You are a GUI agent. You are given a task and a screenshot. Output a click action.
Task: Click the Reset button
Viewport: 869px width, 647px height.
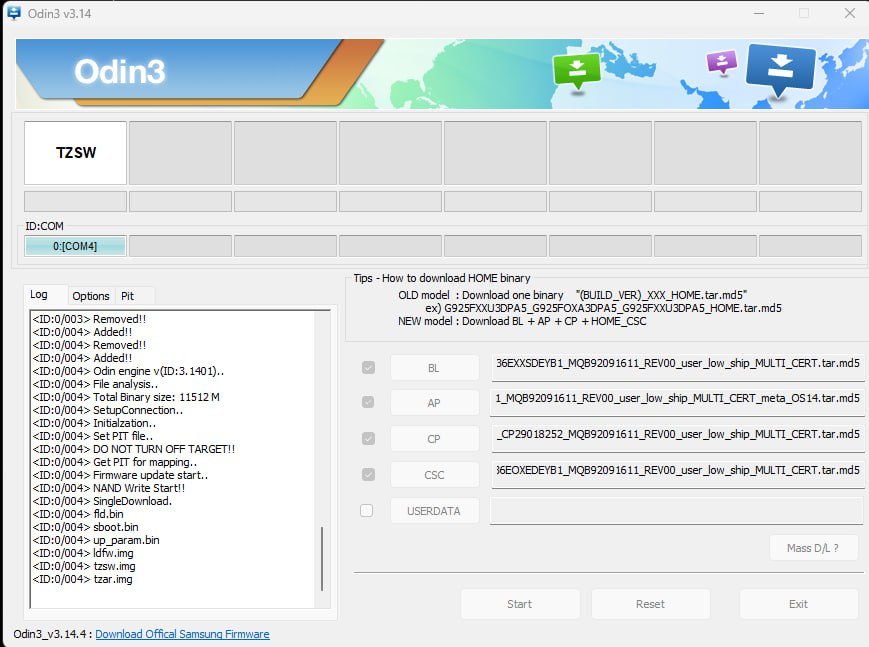tap(651, 604)
